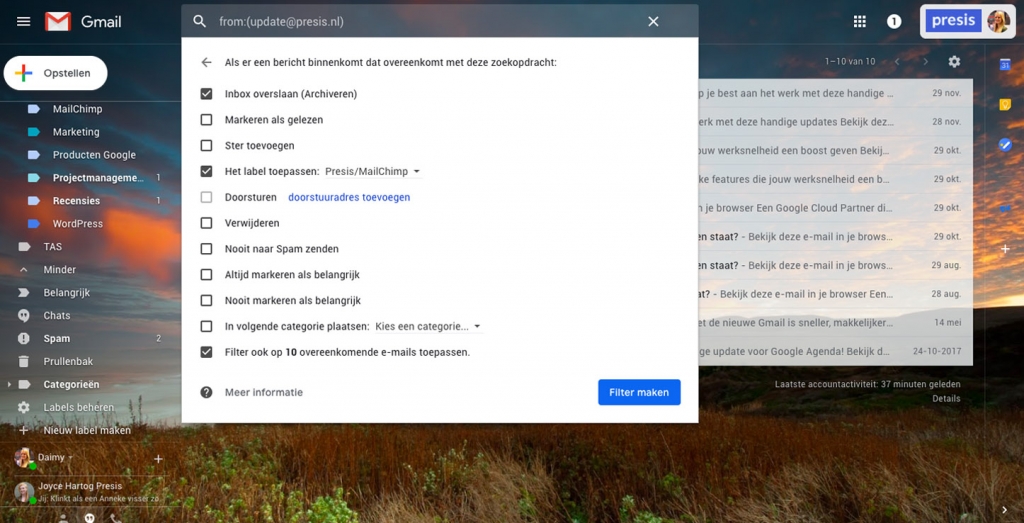Open Google Calendar in side panel
Screen dimensions: 1024x523
point(1005,64)
